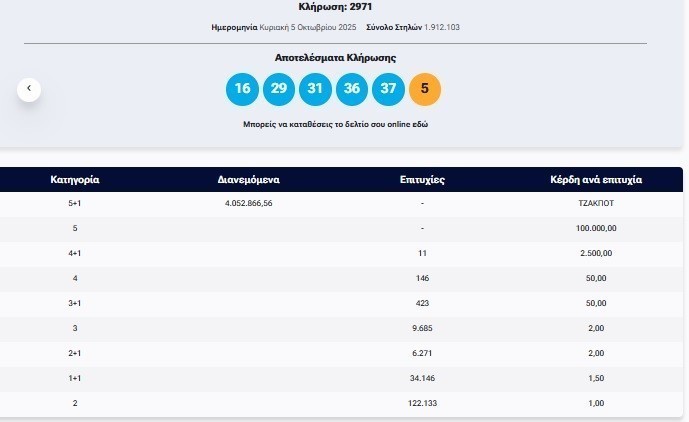Open the online ticket submission link

pos(335,125)
